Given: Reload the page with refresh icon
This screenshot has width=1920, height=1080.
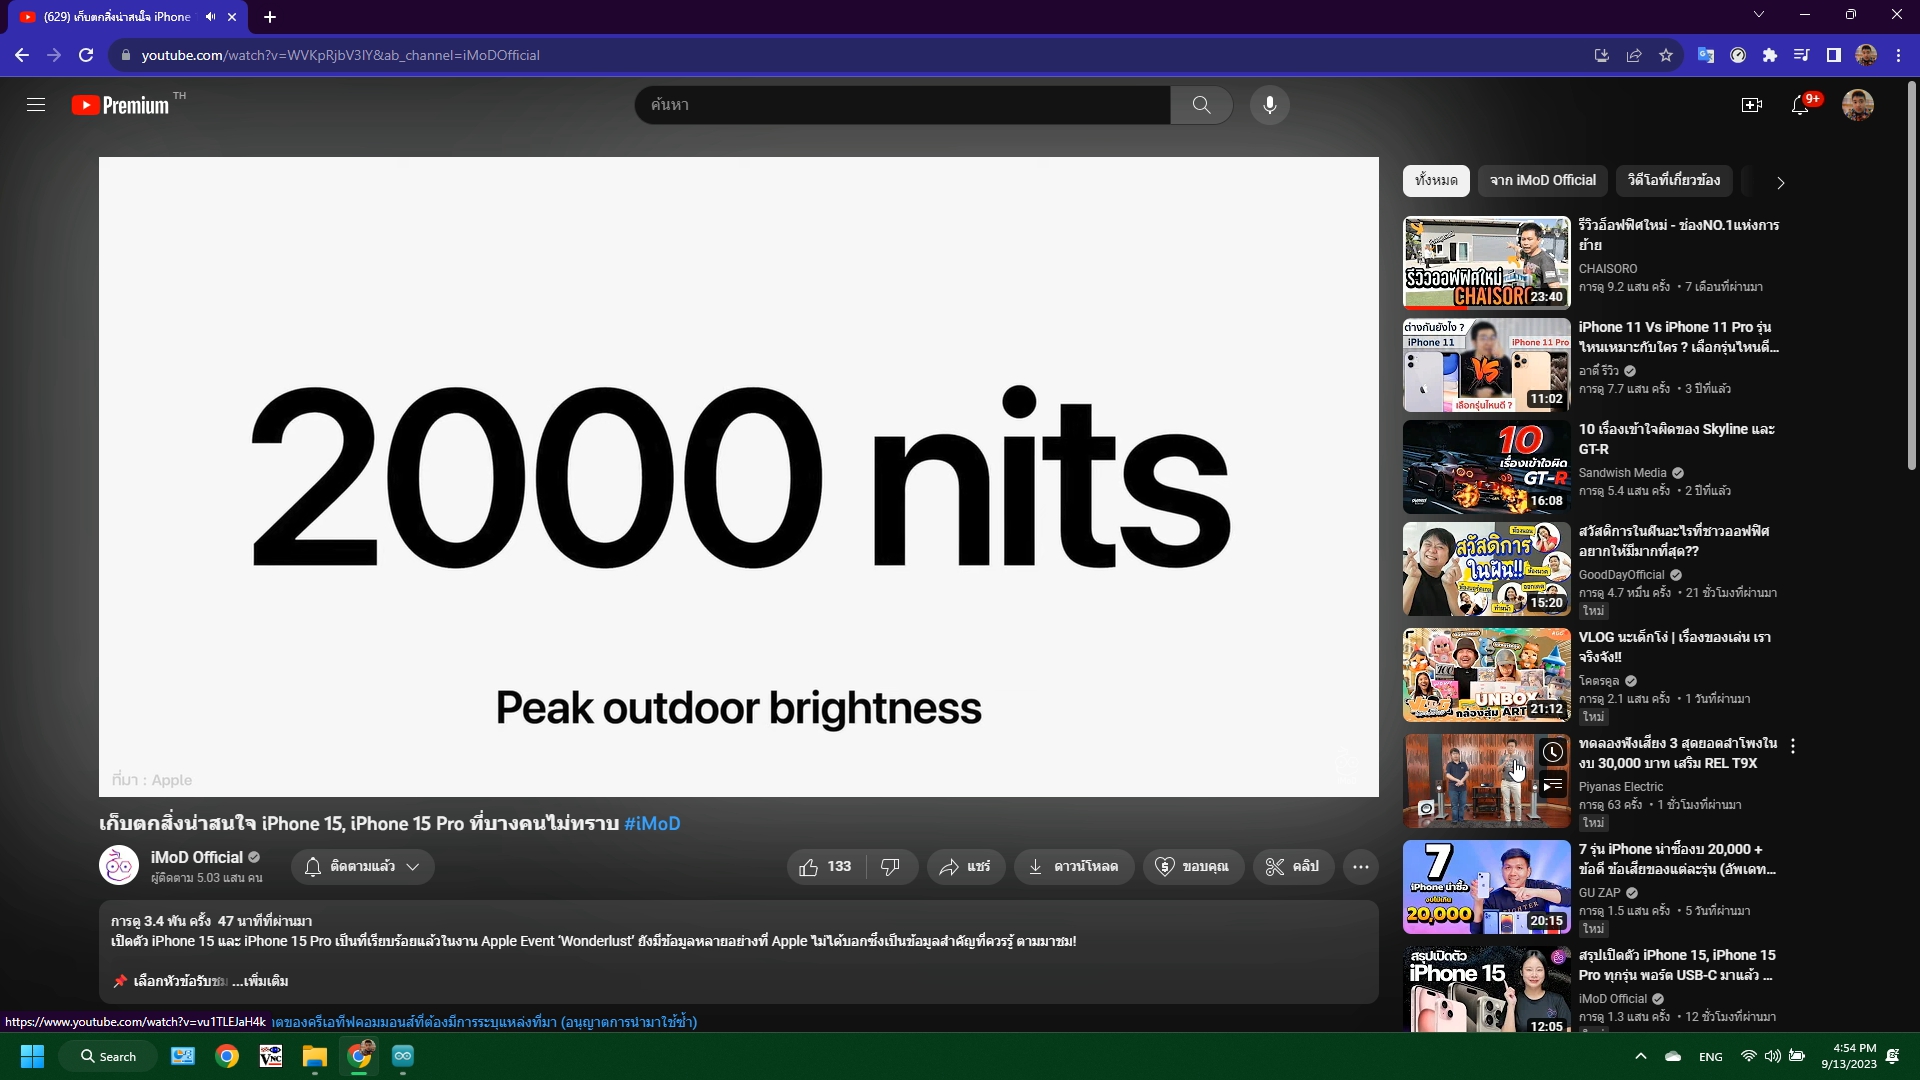Looking at the screenshot, I should click(86, 55).
